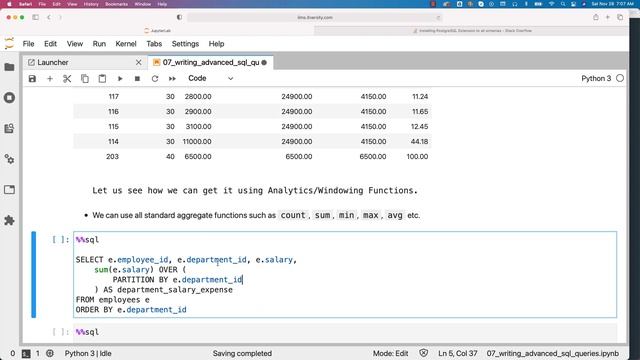
Task: Click the Jupyter logo
Action: pos(9,44)
